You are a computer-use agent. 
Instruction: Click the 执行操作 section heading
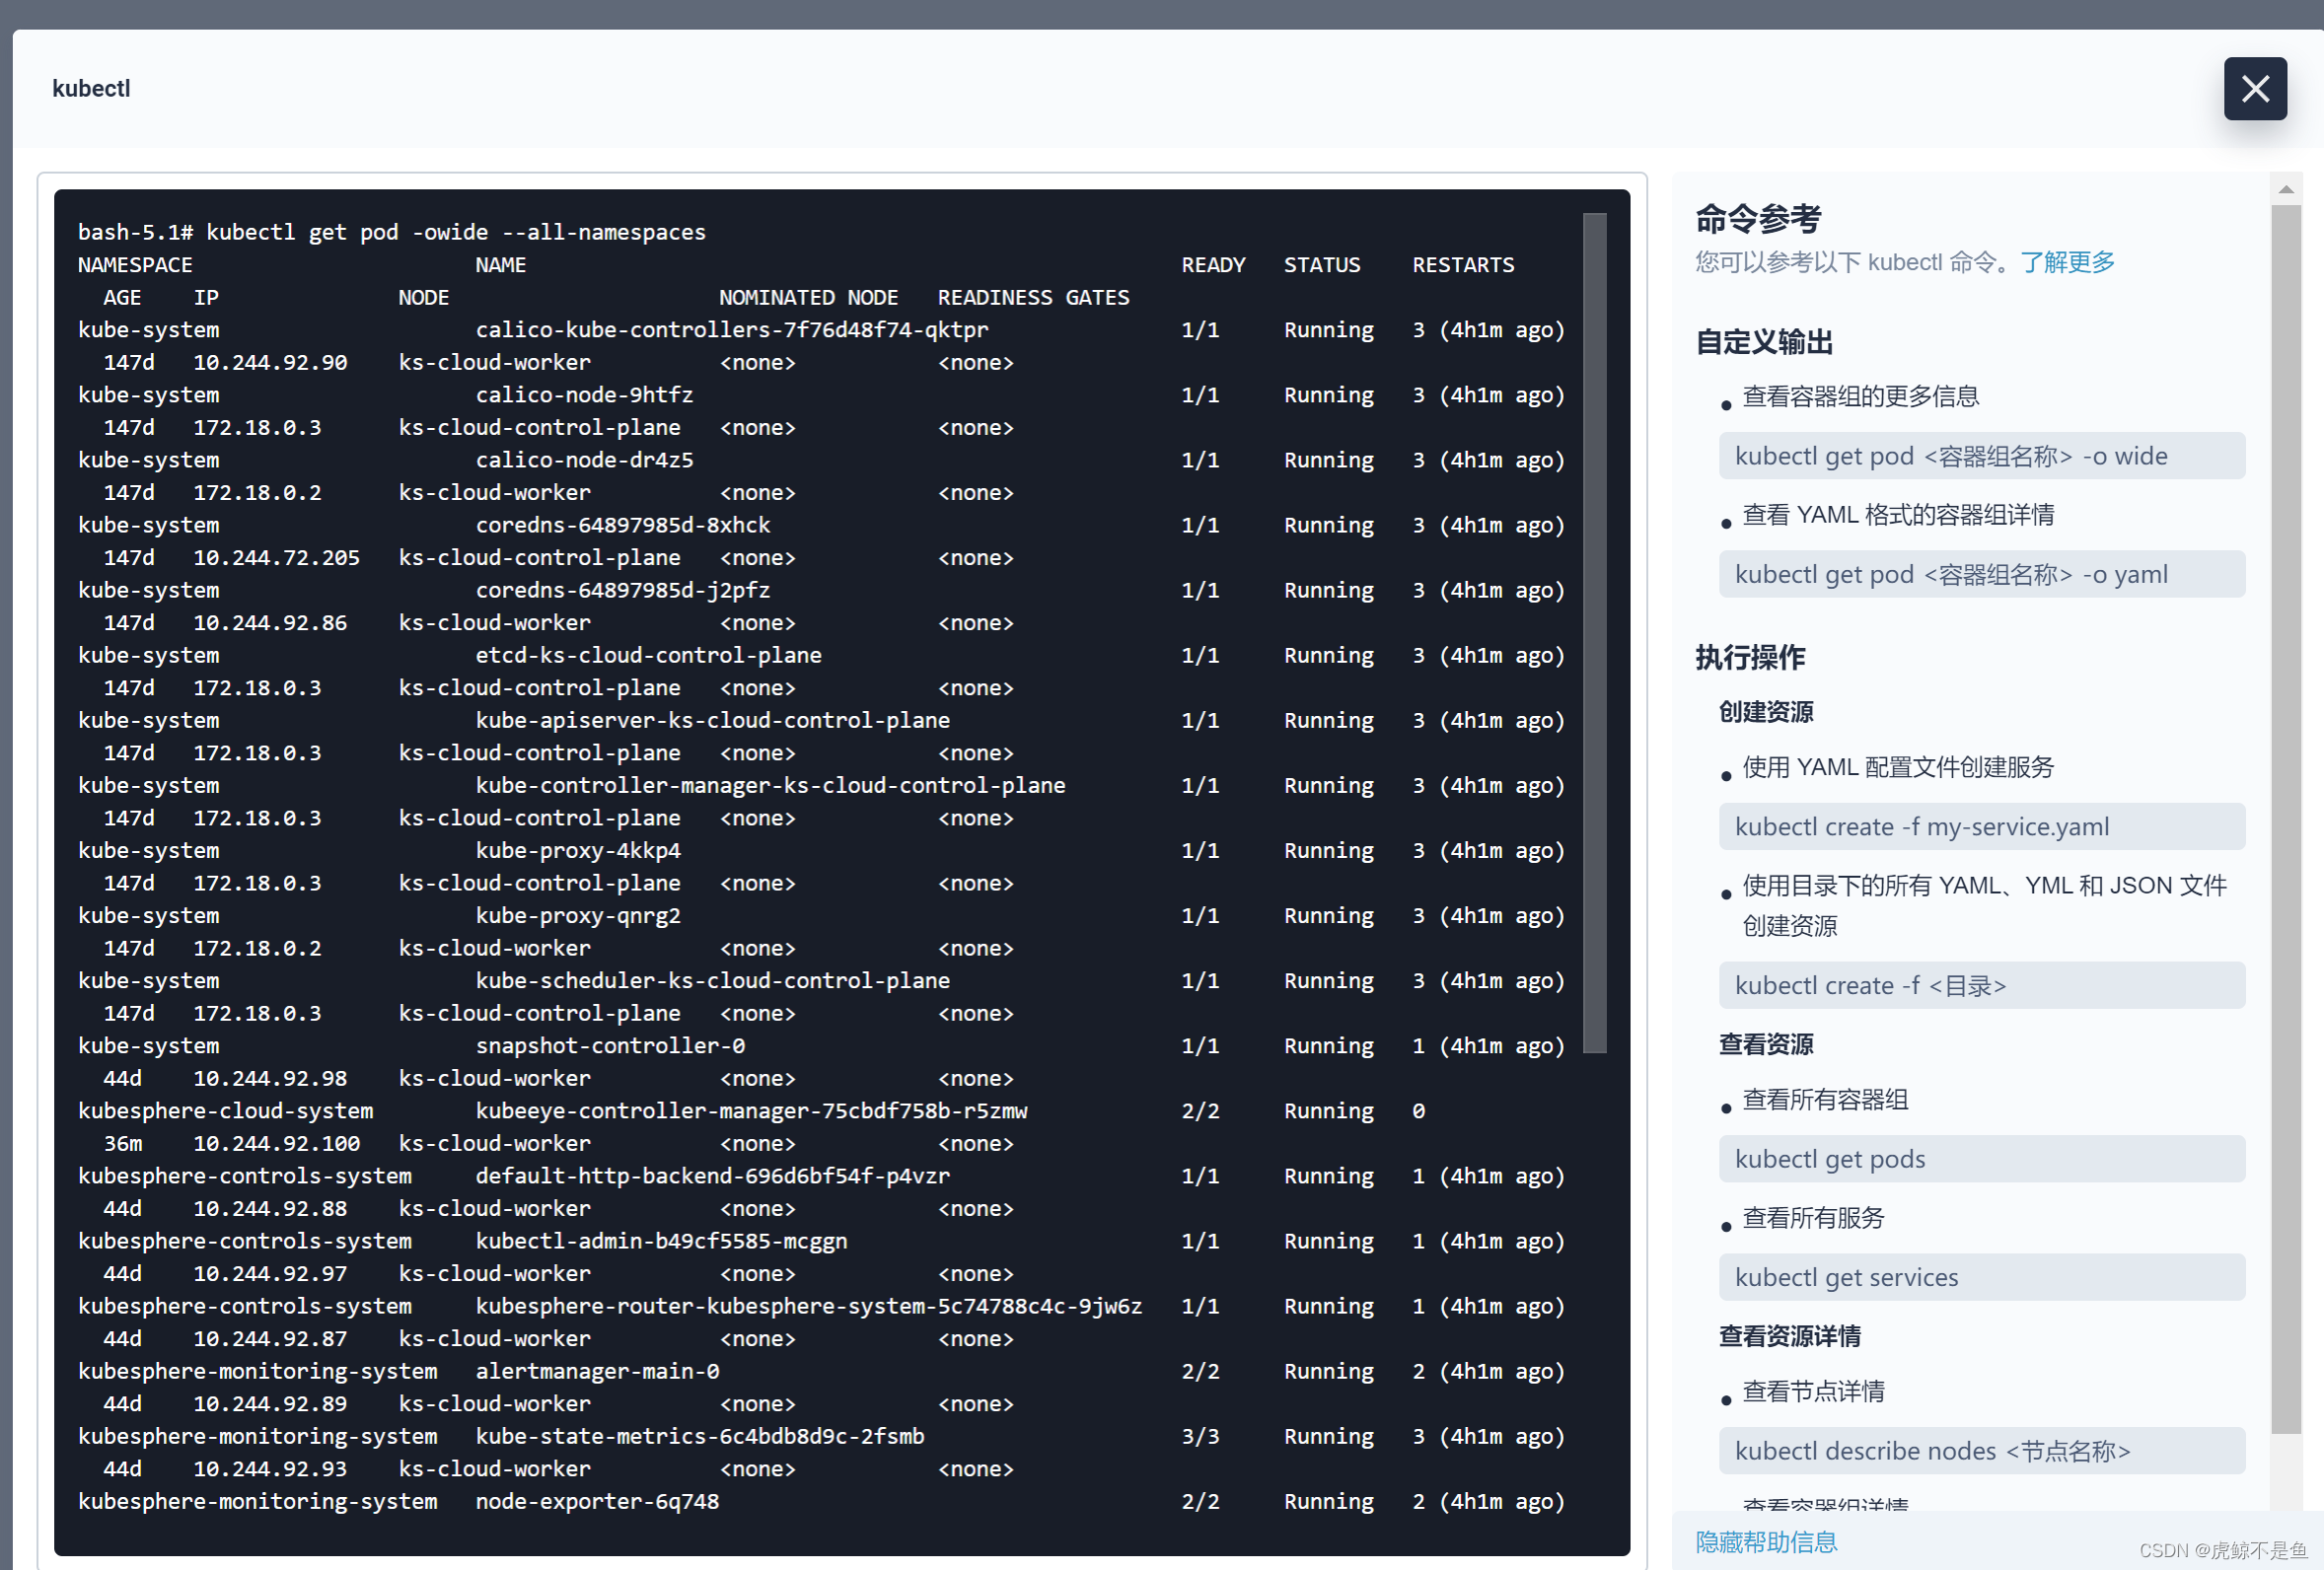tap(1750, 657)
